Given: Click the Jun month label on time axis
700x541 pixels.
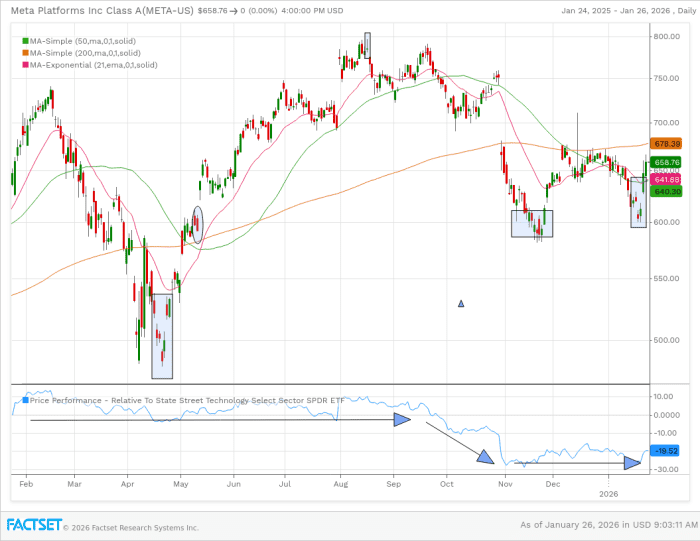Looking at the screenshot, I should click(233, 484).
